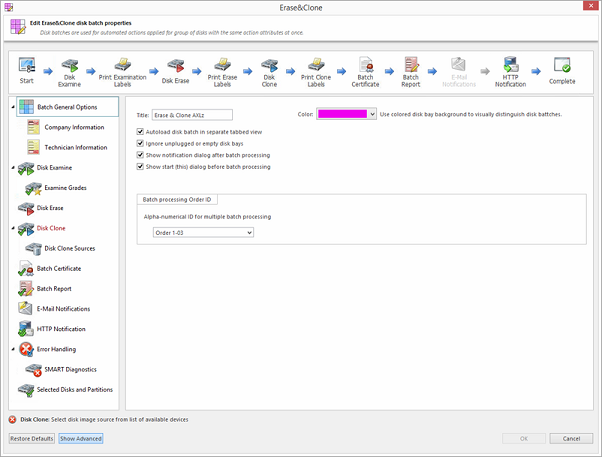This screenshot has height=457, width=602.
Task: Collapse the Disk Examine tree node
Action: pos(13,168)
